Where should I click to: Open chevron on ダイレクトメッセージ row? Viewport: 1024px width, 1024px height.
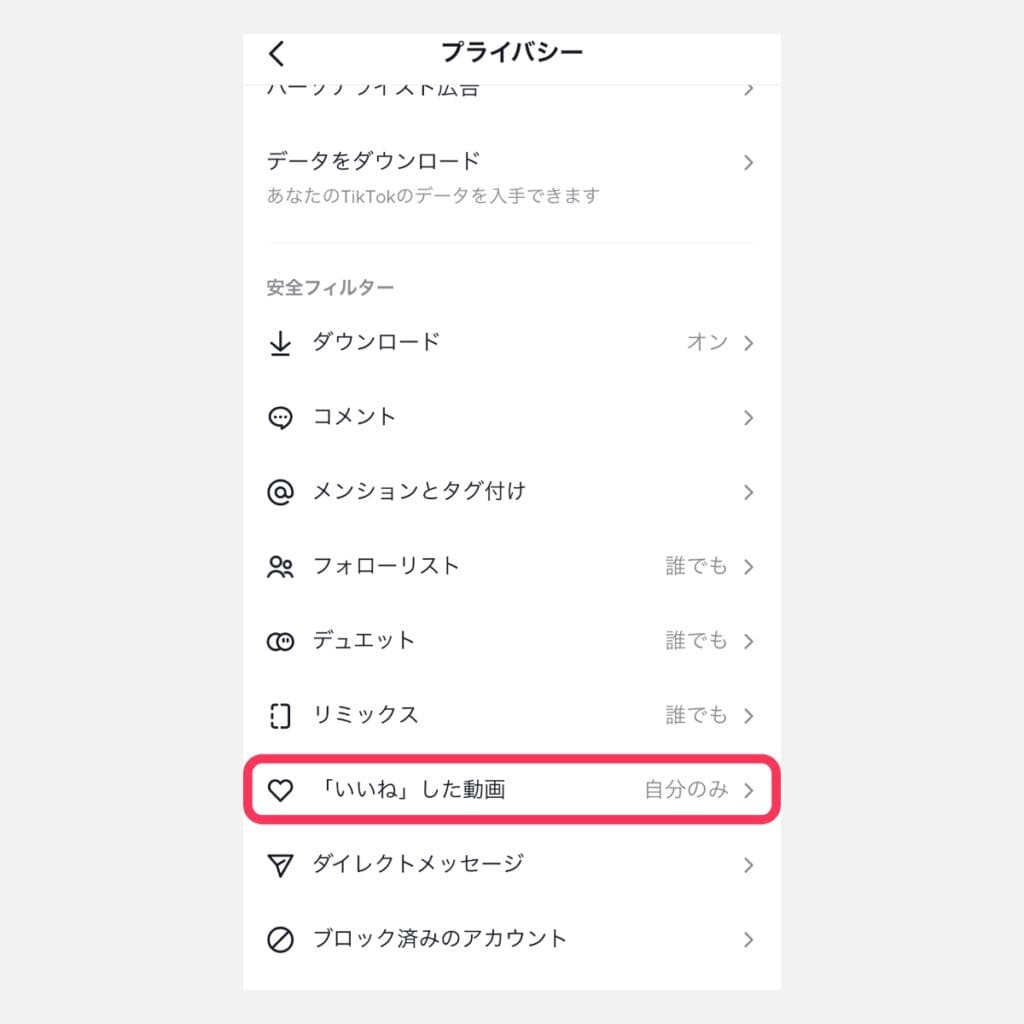click(748, 865)
